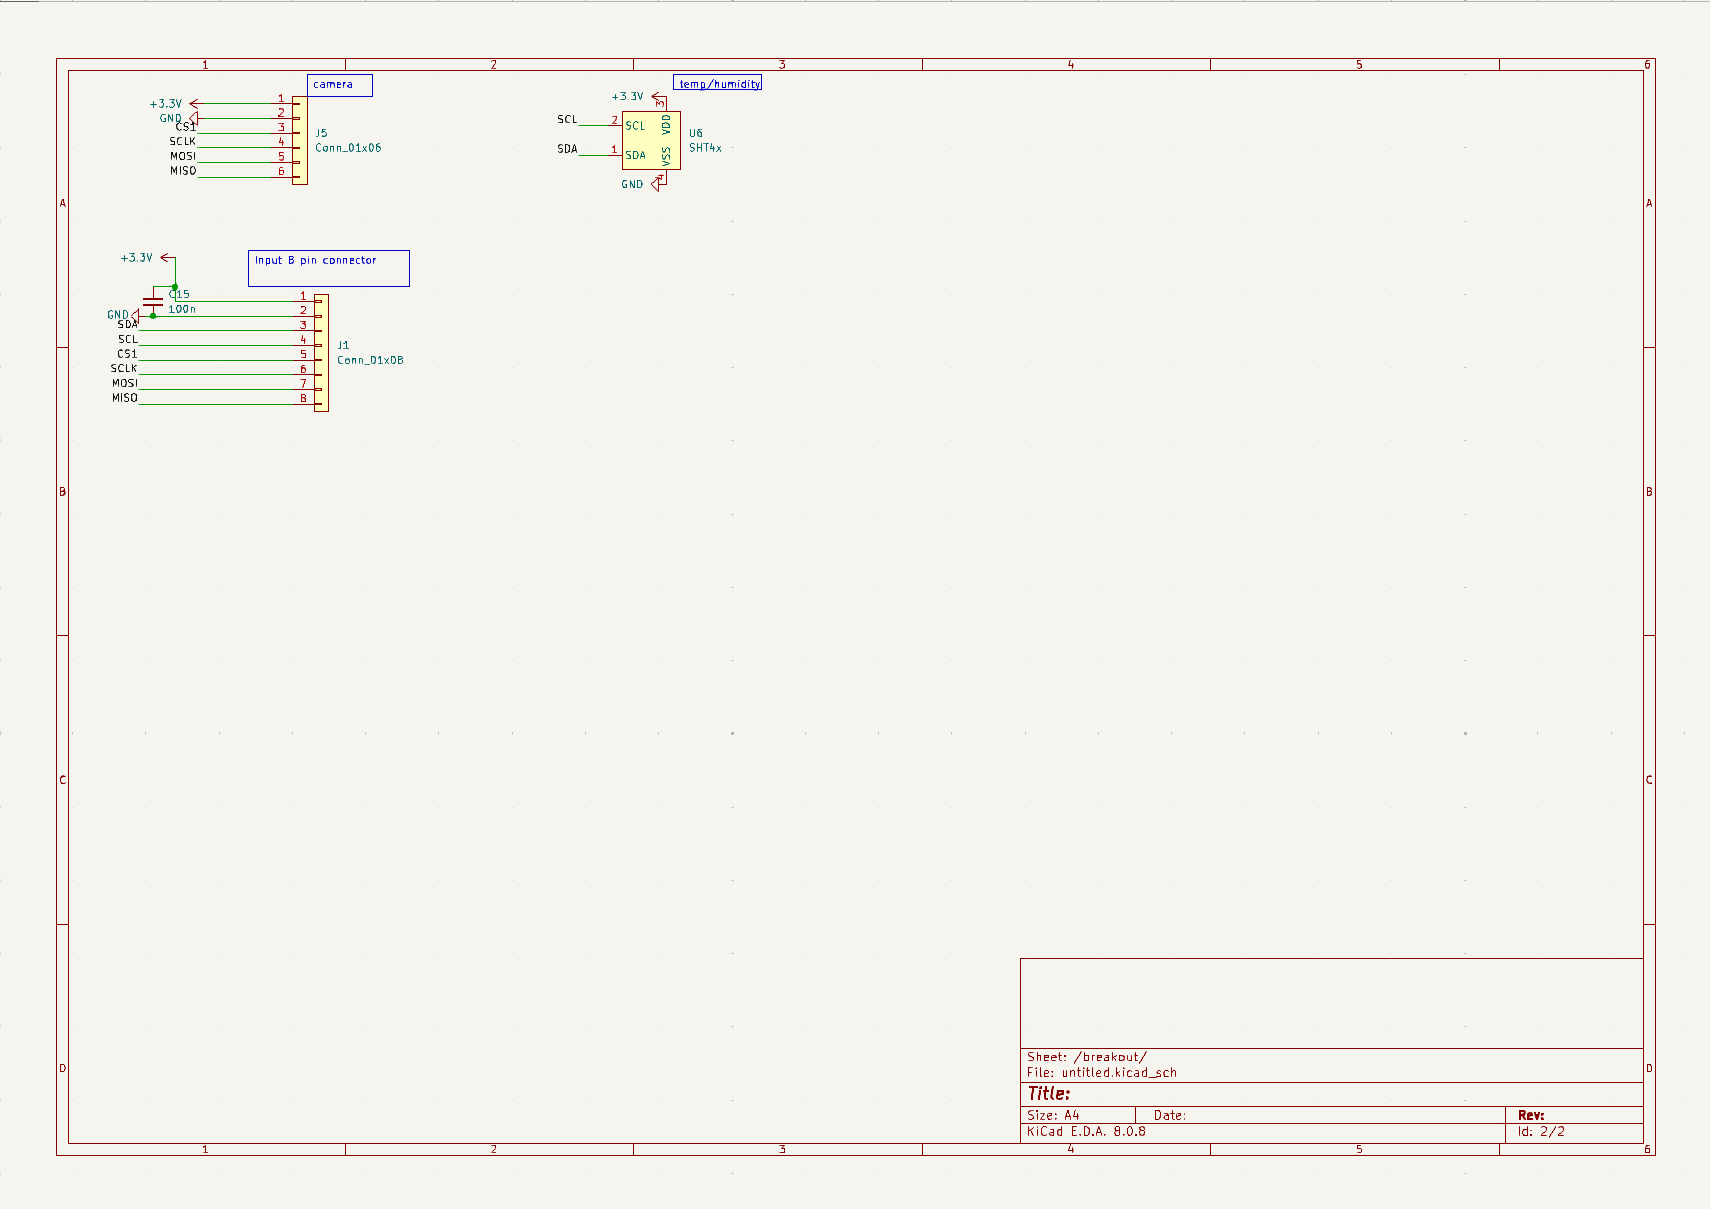
Task: Click the GND symbol next to capacitor C15
Action: pos(134,315)
